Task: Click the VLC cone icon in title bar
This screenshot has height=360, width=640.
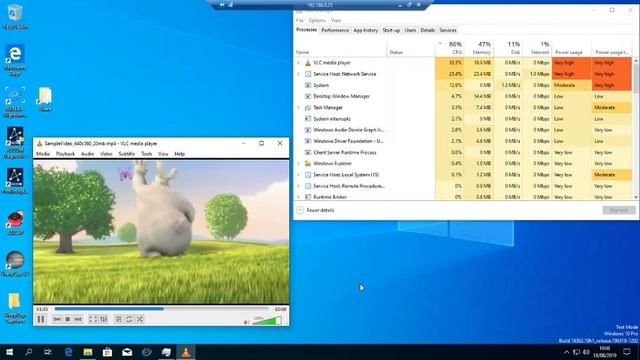Action: point(40,143)
